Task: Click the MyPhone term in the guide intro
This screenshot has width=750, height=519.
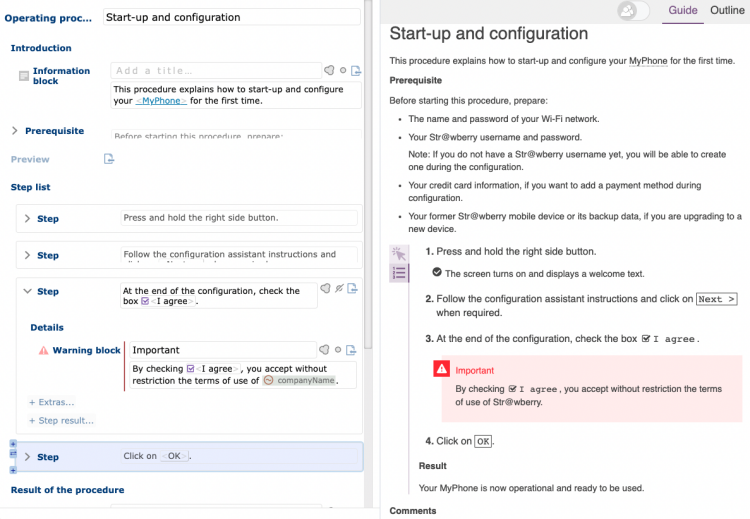Action: (648, 61)
